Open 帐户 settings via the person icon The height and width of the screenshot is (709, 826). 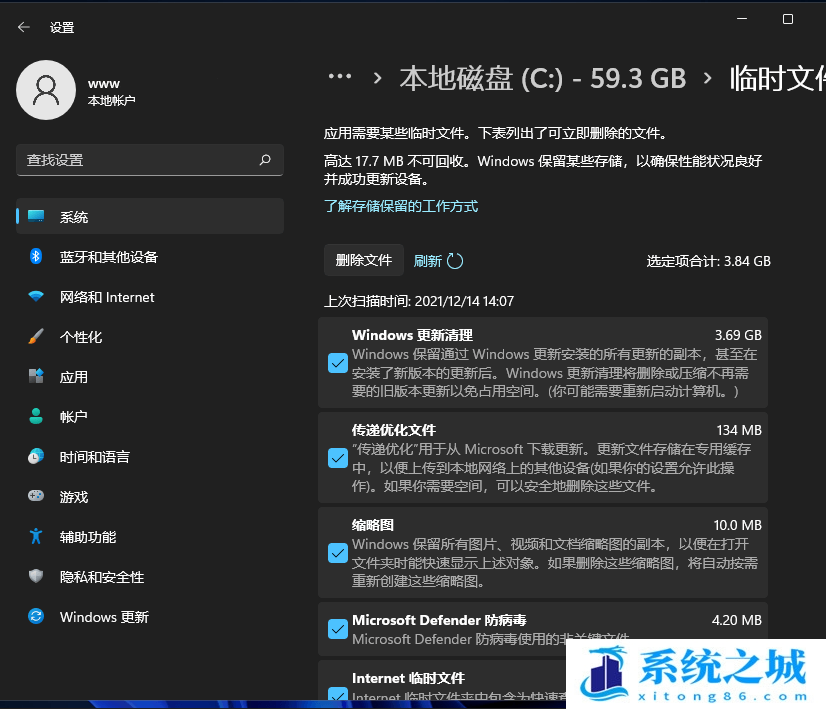click(37, 417)
